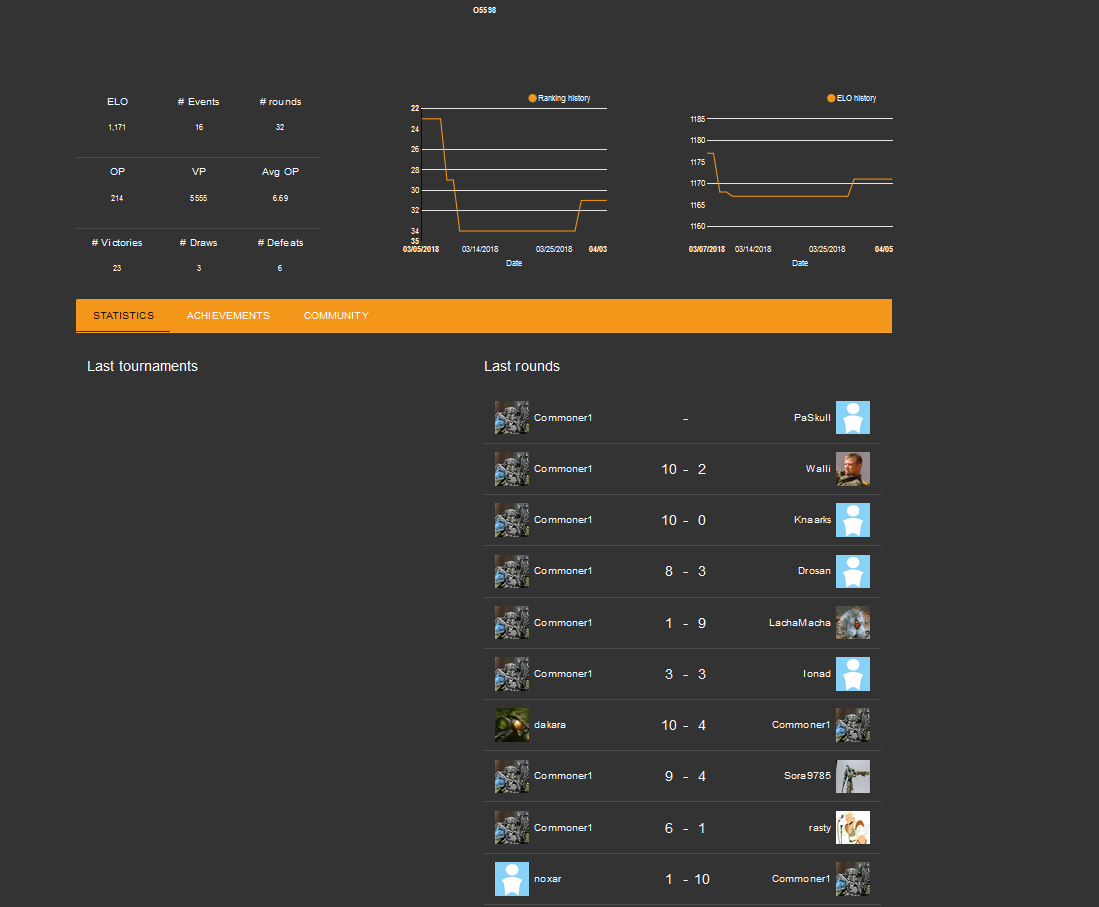The image size is (1099, 907).
Task: Select the 8 - 3 score against Drosan
Action: [x=685, y=571]
